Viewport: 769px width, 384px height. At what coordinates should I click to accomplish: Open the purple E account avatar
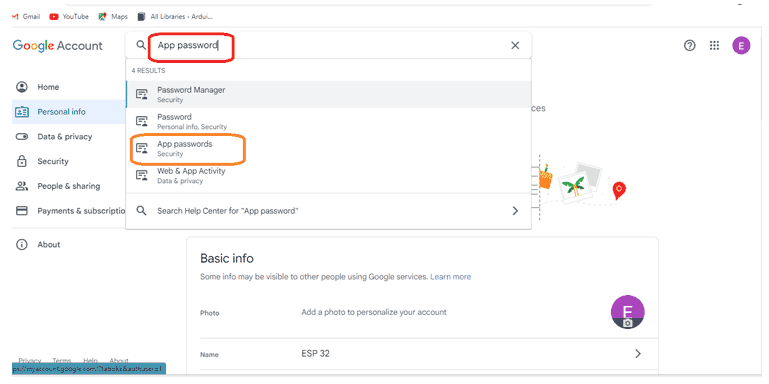[x=741, y=46]
